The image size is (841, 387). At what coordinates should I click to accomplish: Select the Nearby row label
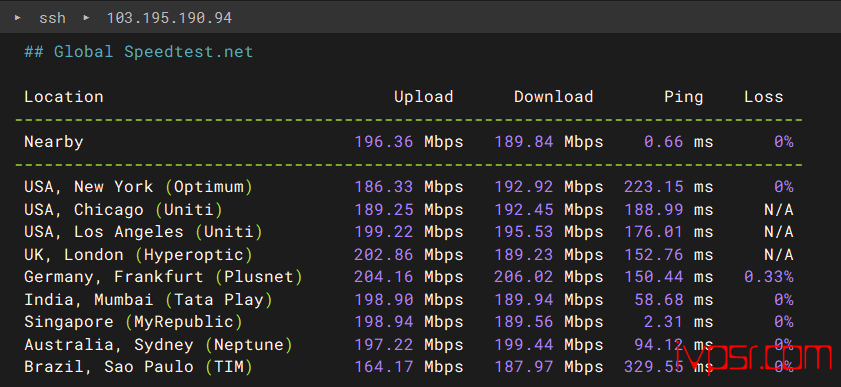[x=54, y=142]
